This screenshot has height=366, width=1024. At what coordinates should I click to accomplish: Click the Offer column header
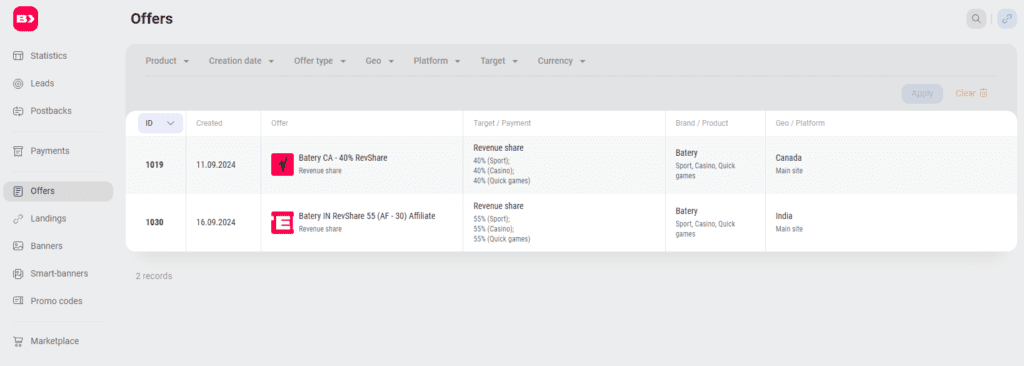[280, 123]
